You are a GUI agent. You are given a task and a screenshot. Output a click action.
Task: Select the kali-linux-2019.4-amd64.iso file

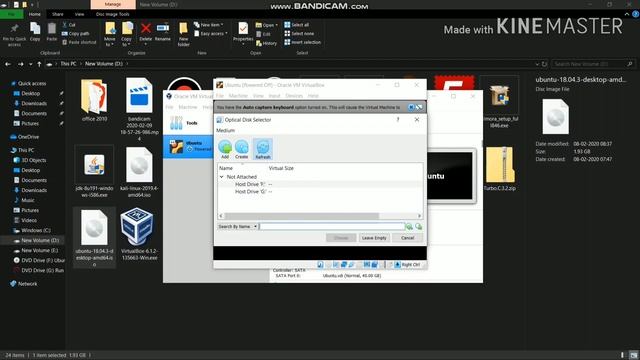tap(139, 172)
